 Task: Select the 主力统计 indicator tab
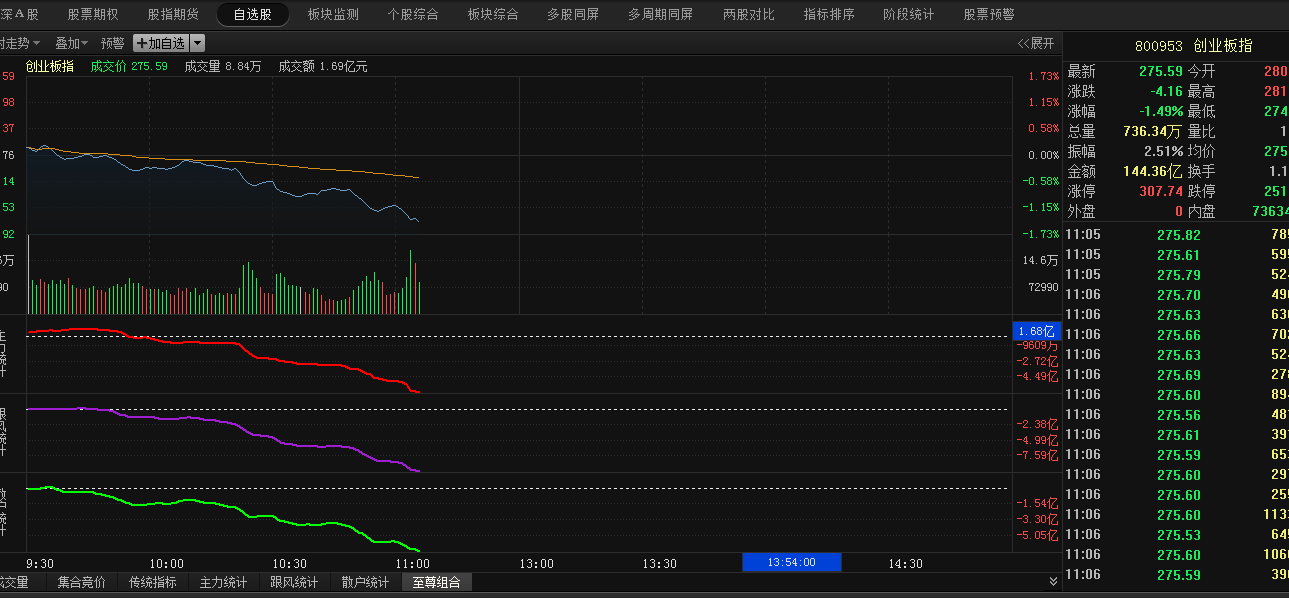pyautogui.click(x=223, y=582)
